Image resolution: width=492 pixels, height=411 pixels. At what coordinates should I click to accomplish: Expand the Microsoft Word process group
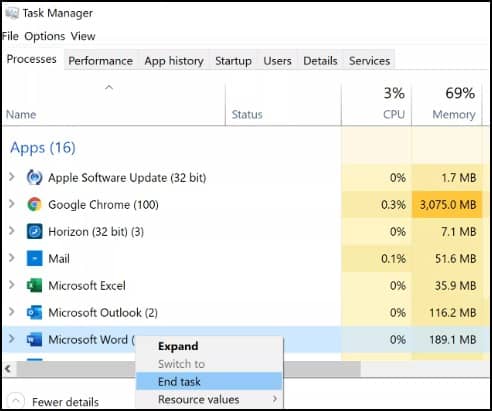[x=12, y=339]
